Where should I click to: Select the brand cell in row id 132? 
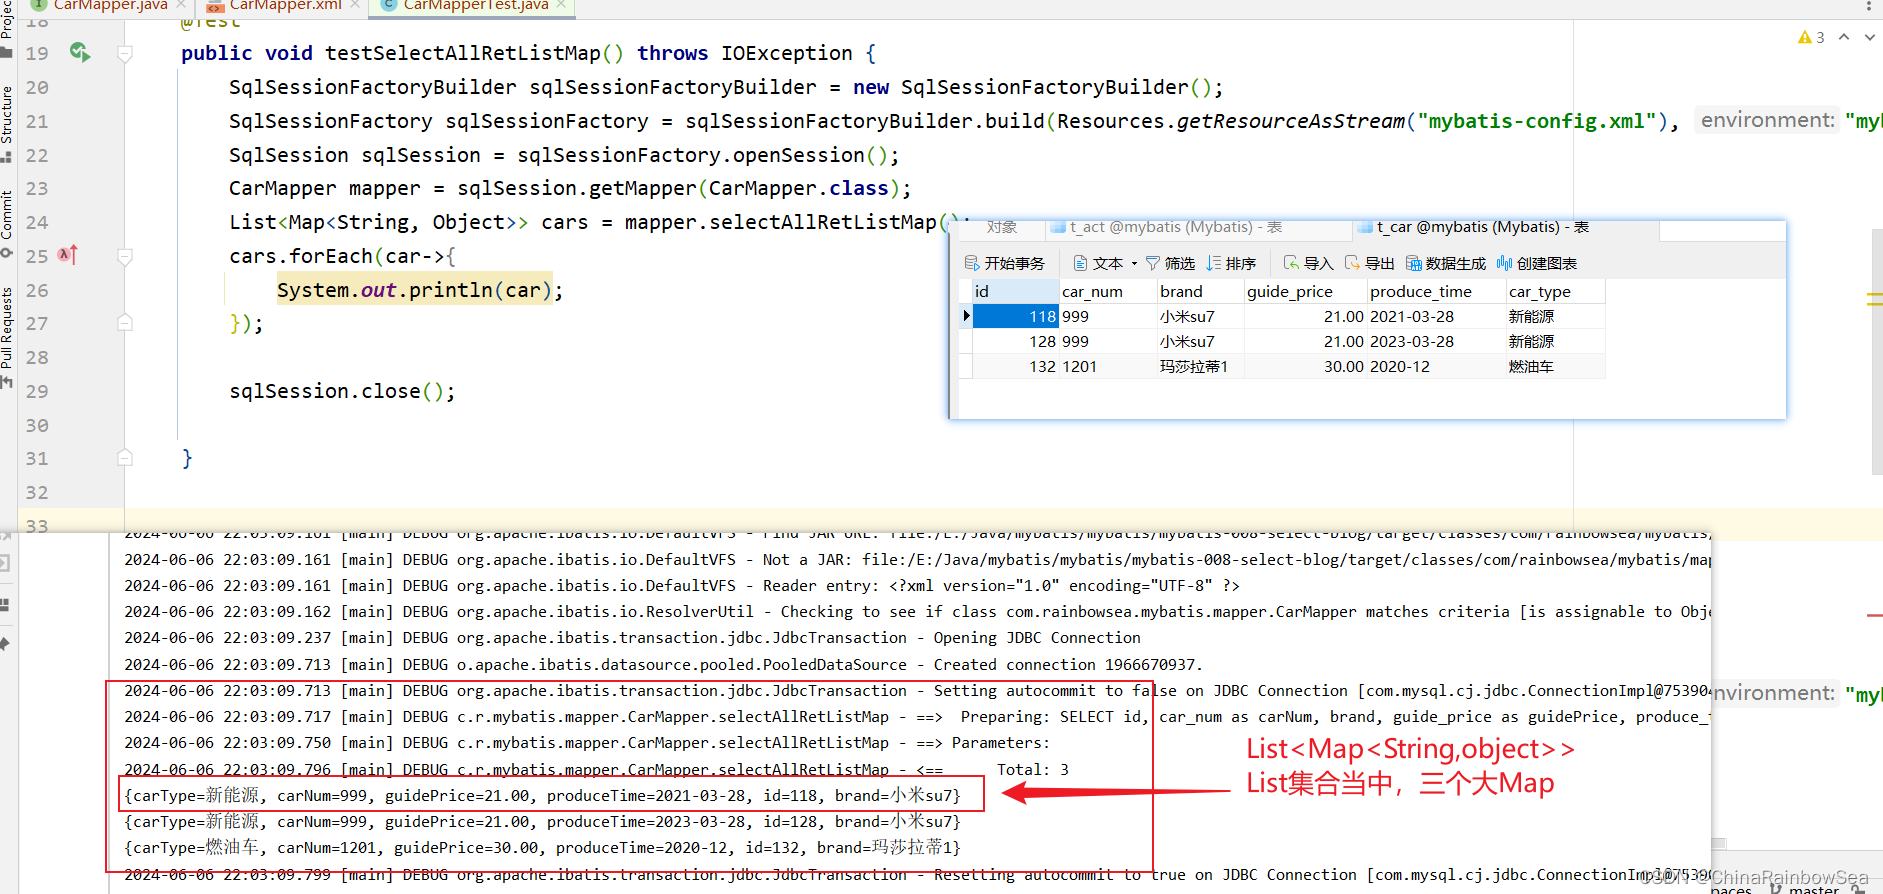point(1198,367)
